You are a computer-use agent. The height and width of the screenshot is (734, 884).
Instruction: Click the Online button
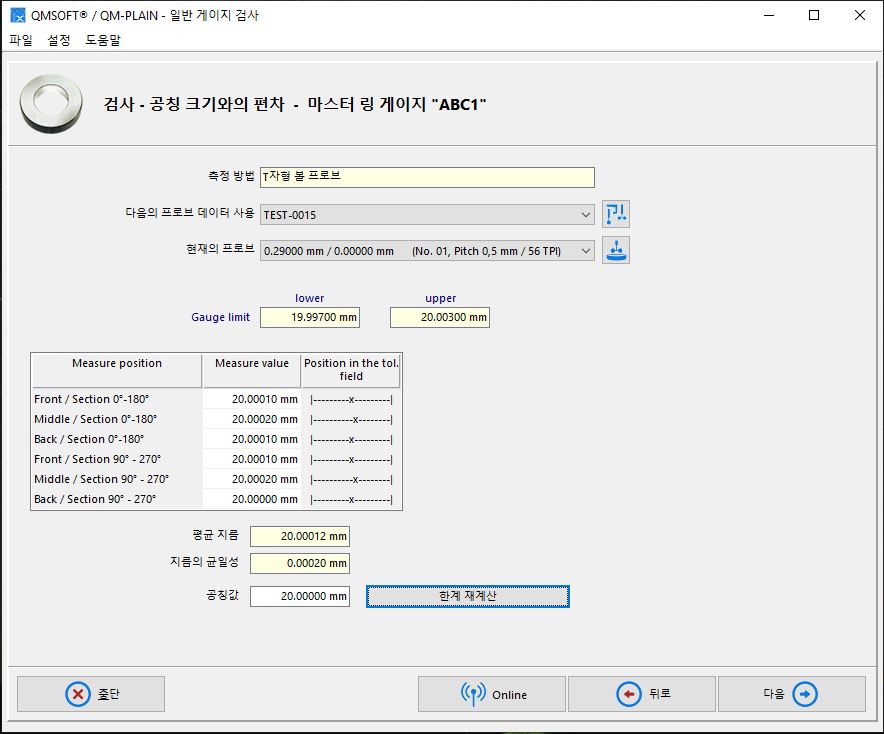(492, 694)
